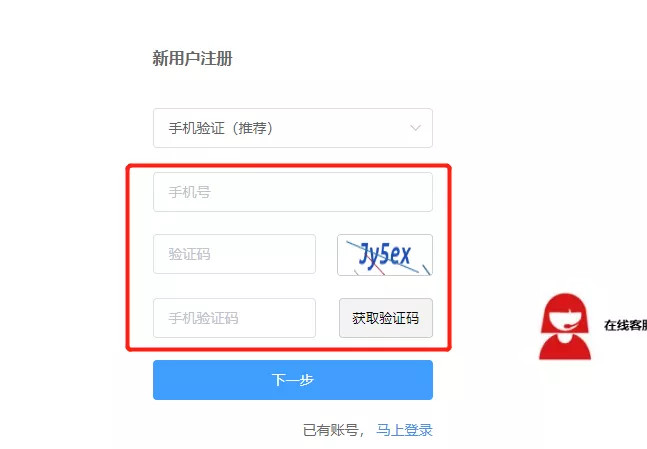This screenshot has width=647, height=449.
Task: Request an SMS code via 获取验证码
Action: (386, 318)
